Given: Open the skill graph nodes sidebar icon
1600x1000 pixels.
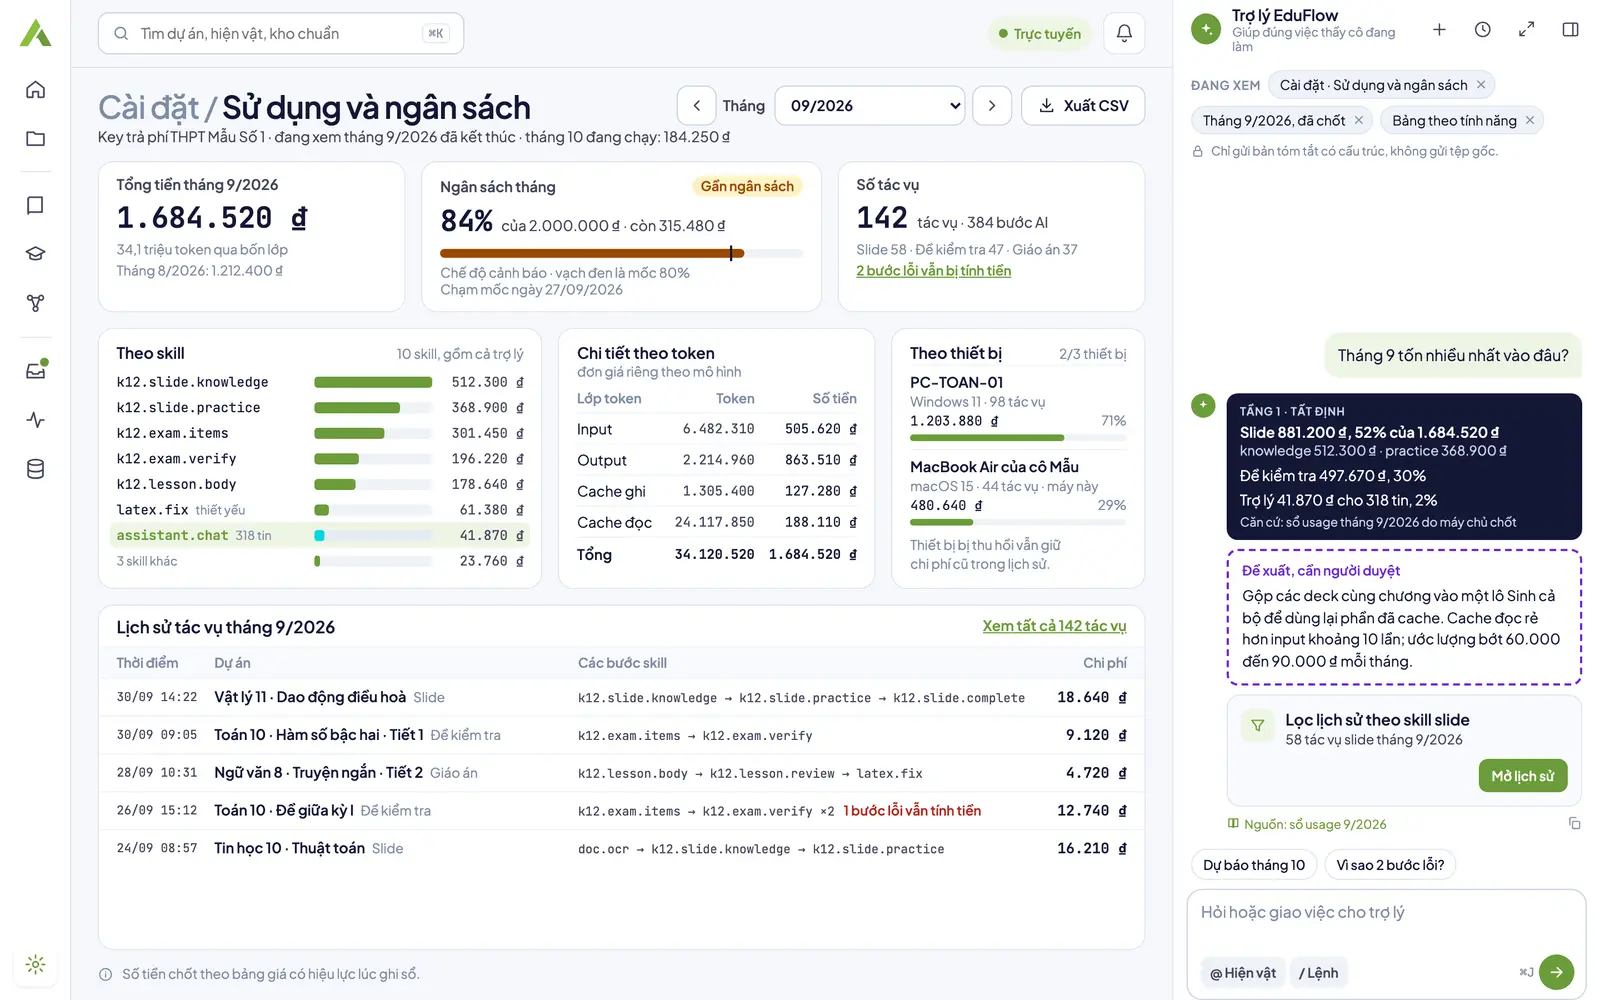Looking at the screenshot, I should tap(35, 303).
